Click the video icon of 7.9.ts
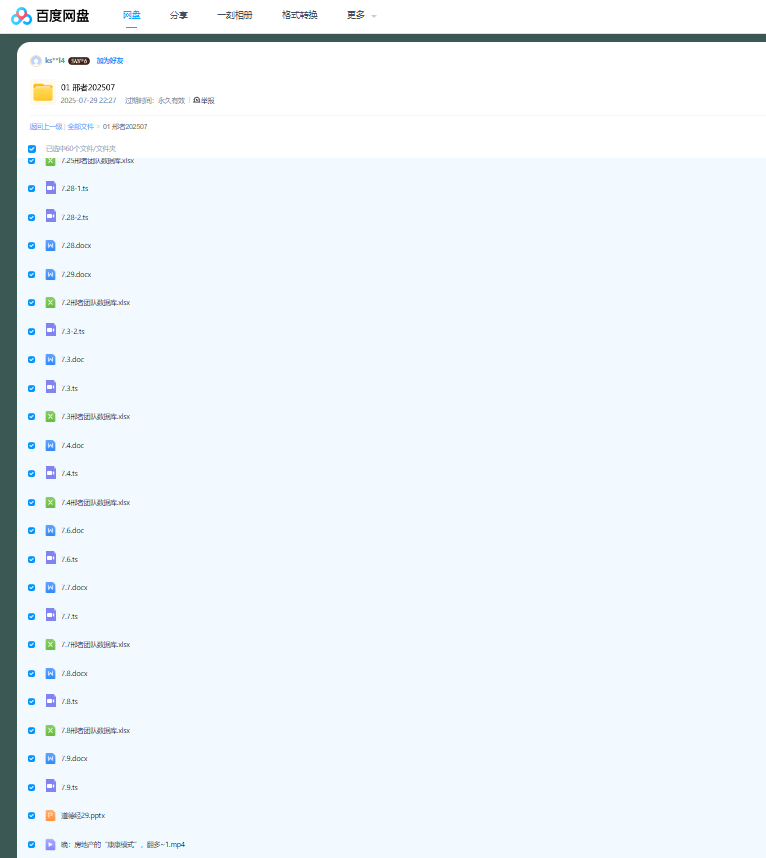Viewport: 766px width, 858px height. tap(51, 787)
